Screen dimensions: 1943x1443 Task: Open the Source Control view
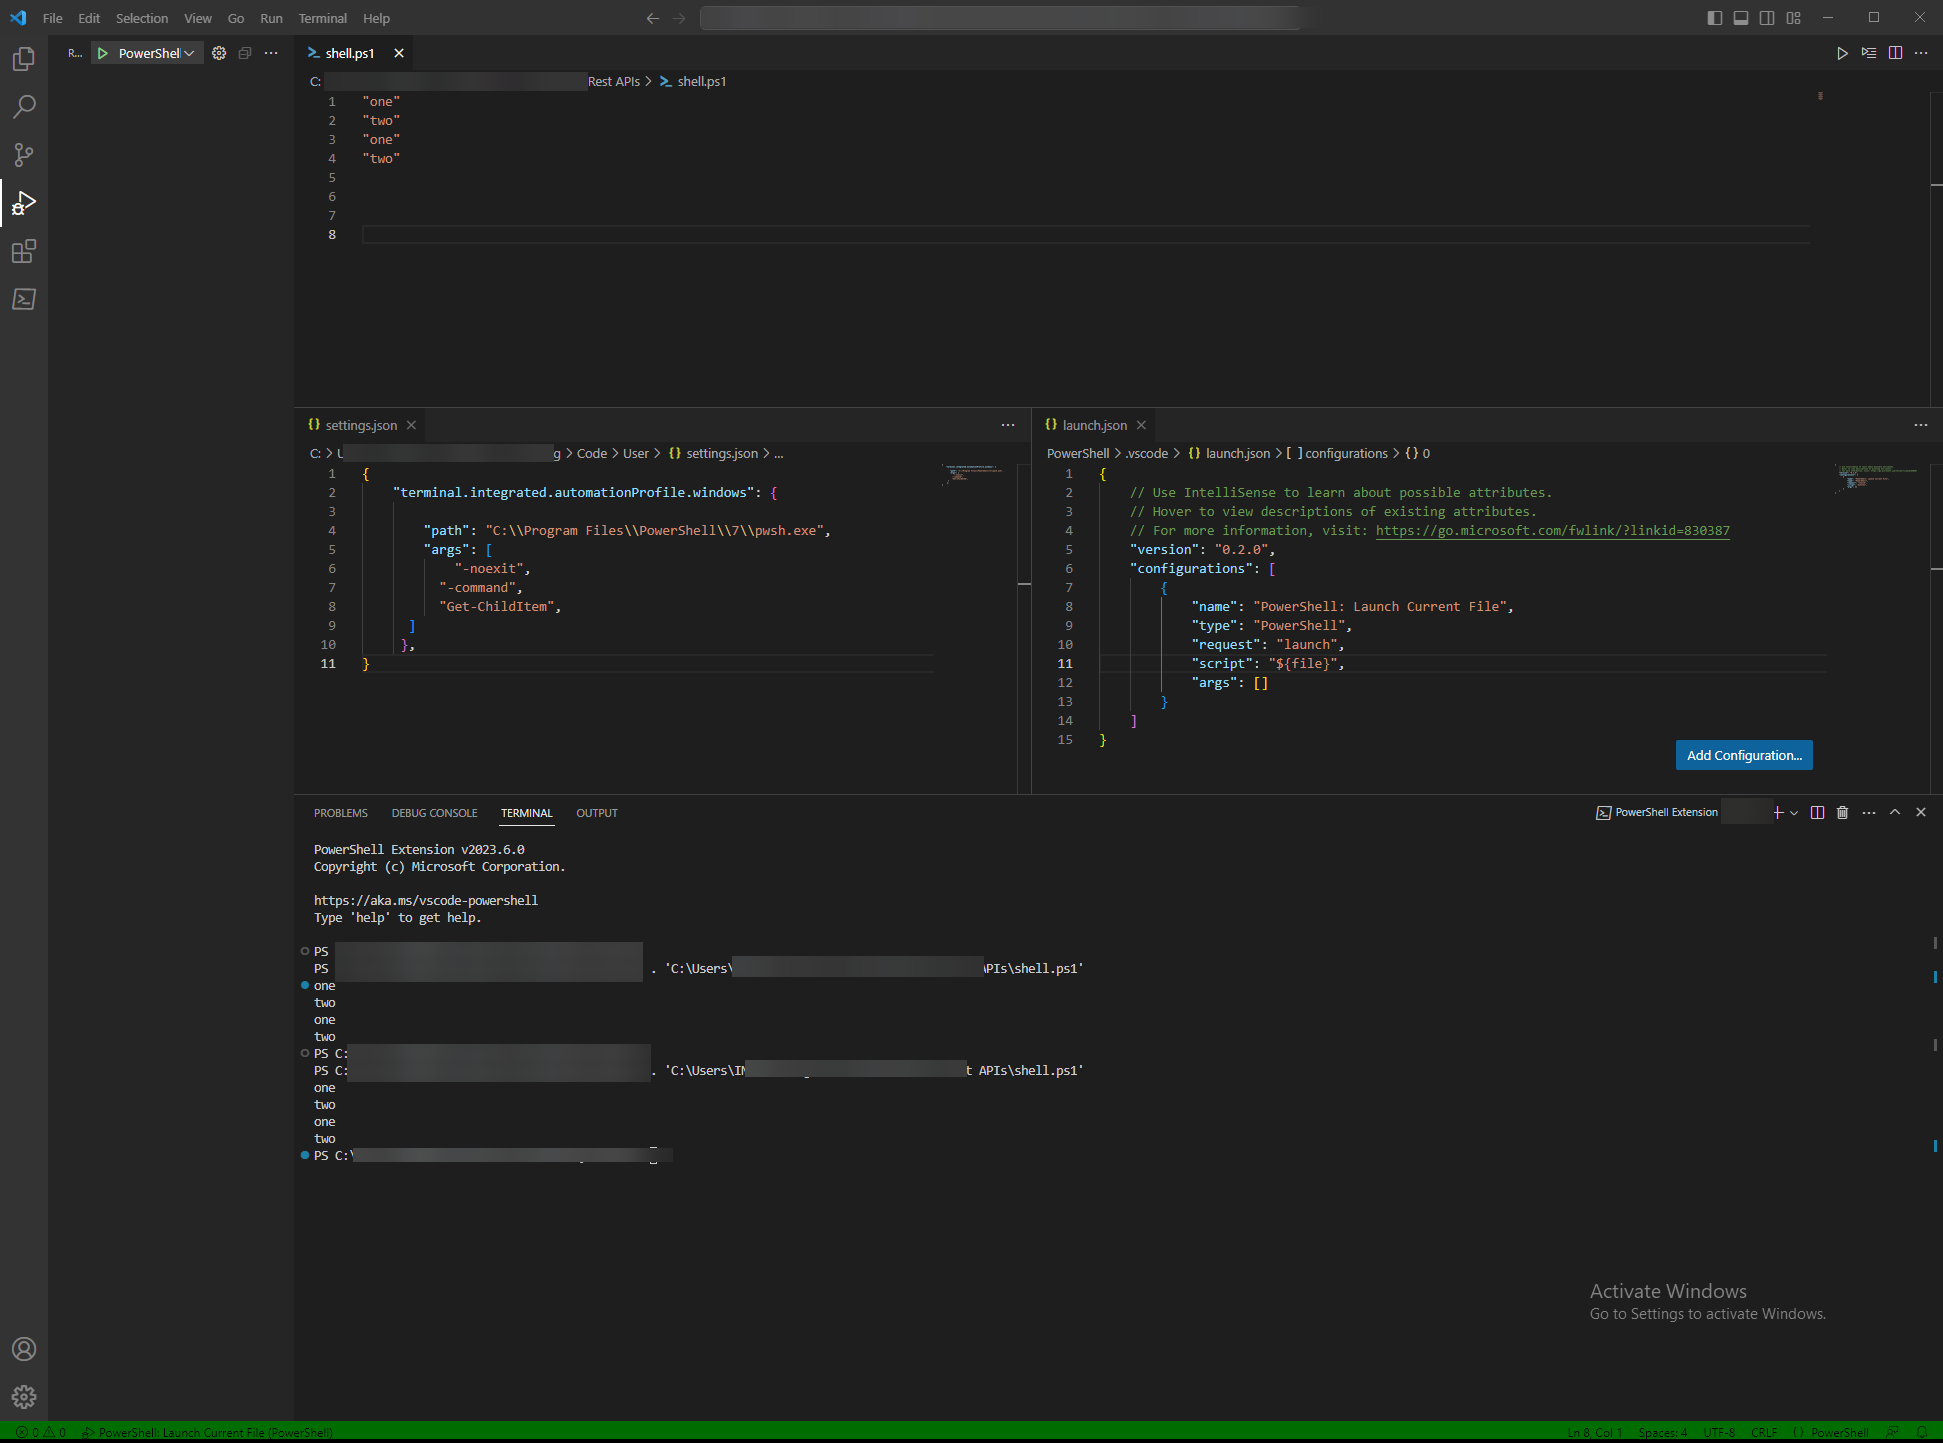click(24, 154)
